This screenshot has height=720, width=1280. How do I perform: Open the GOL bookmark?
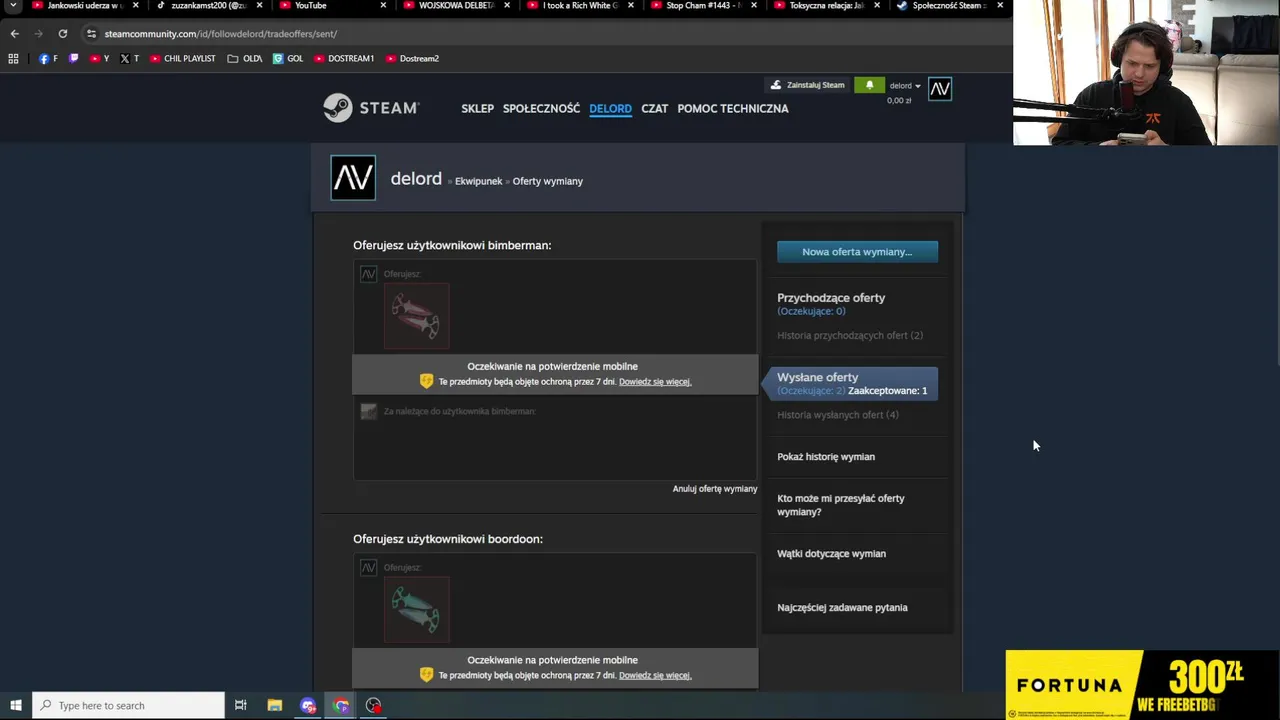click(x=288, y=59)
